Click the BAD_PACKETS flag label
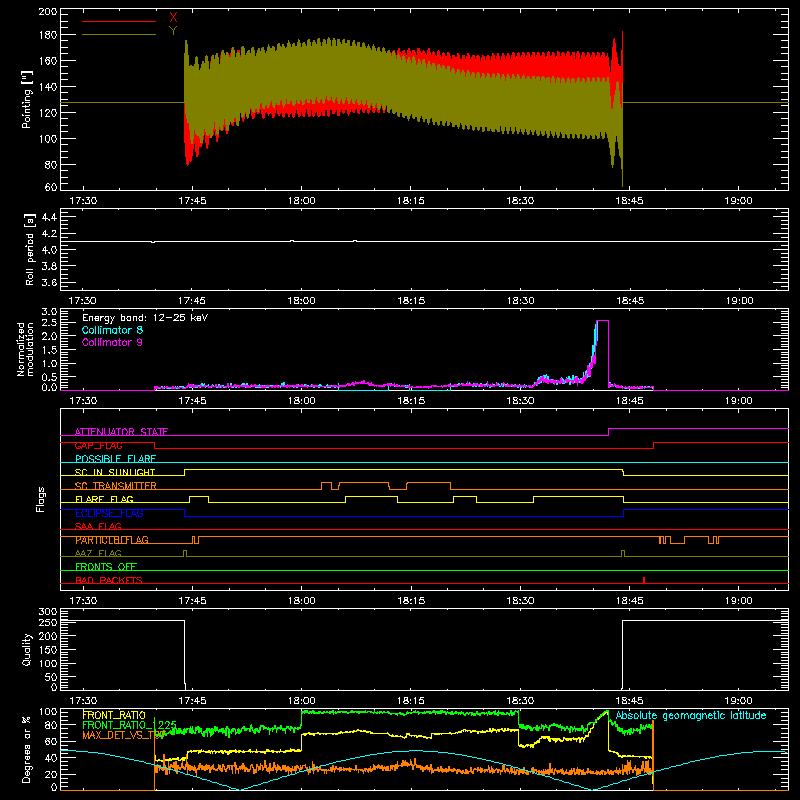800x800 pixels. click(109, 580)
